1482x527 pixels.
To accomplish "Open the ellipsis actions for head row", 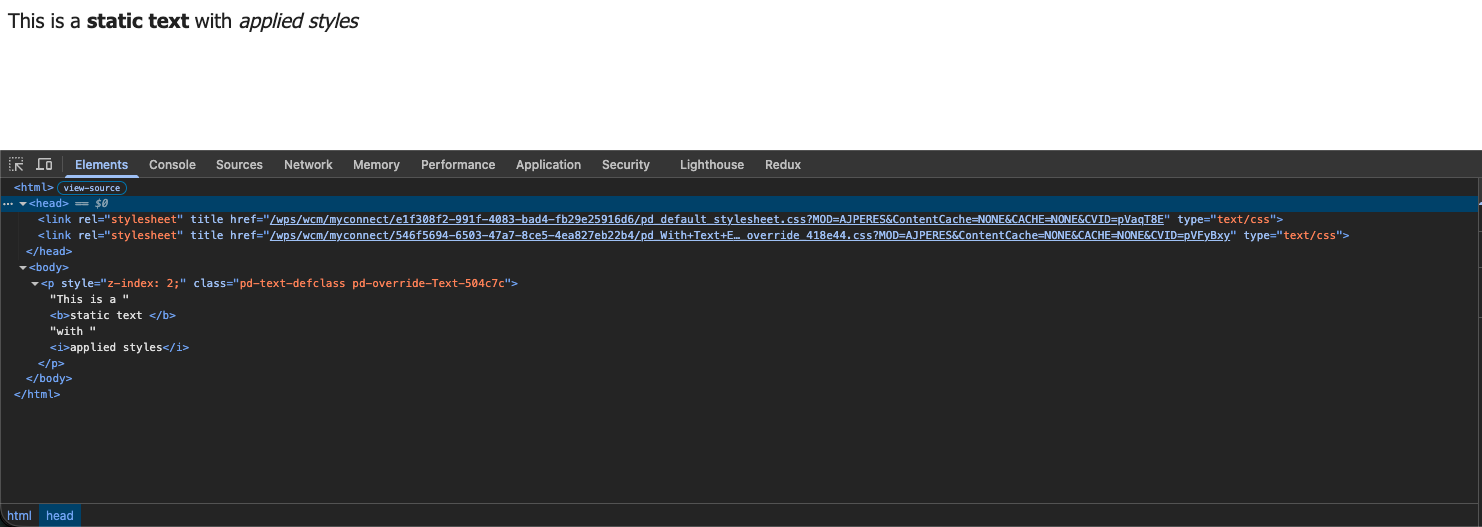I will point(8,203).
